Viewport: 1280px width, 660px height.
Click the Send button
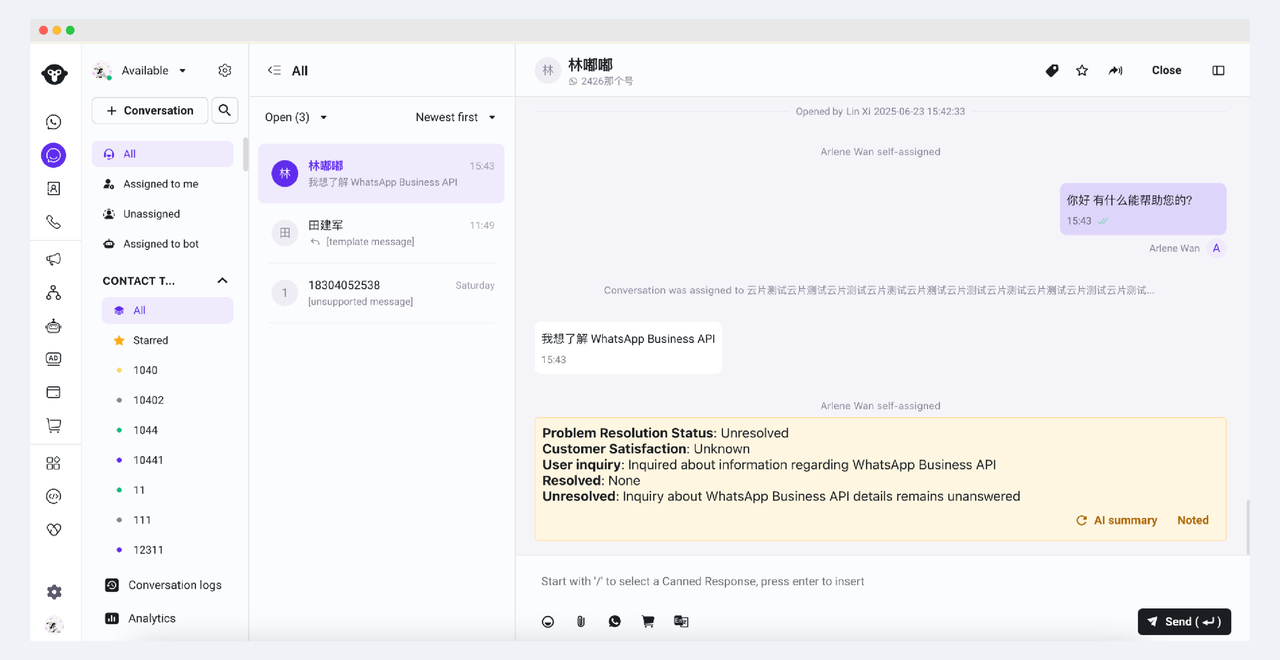pyautogui.click(x=1184, y=622)
